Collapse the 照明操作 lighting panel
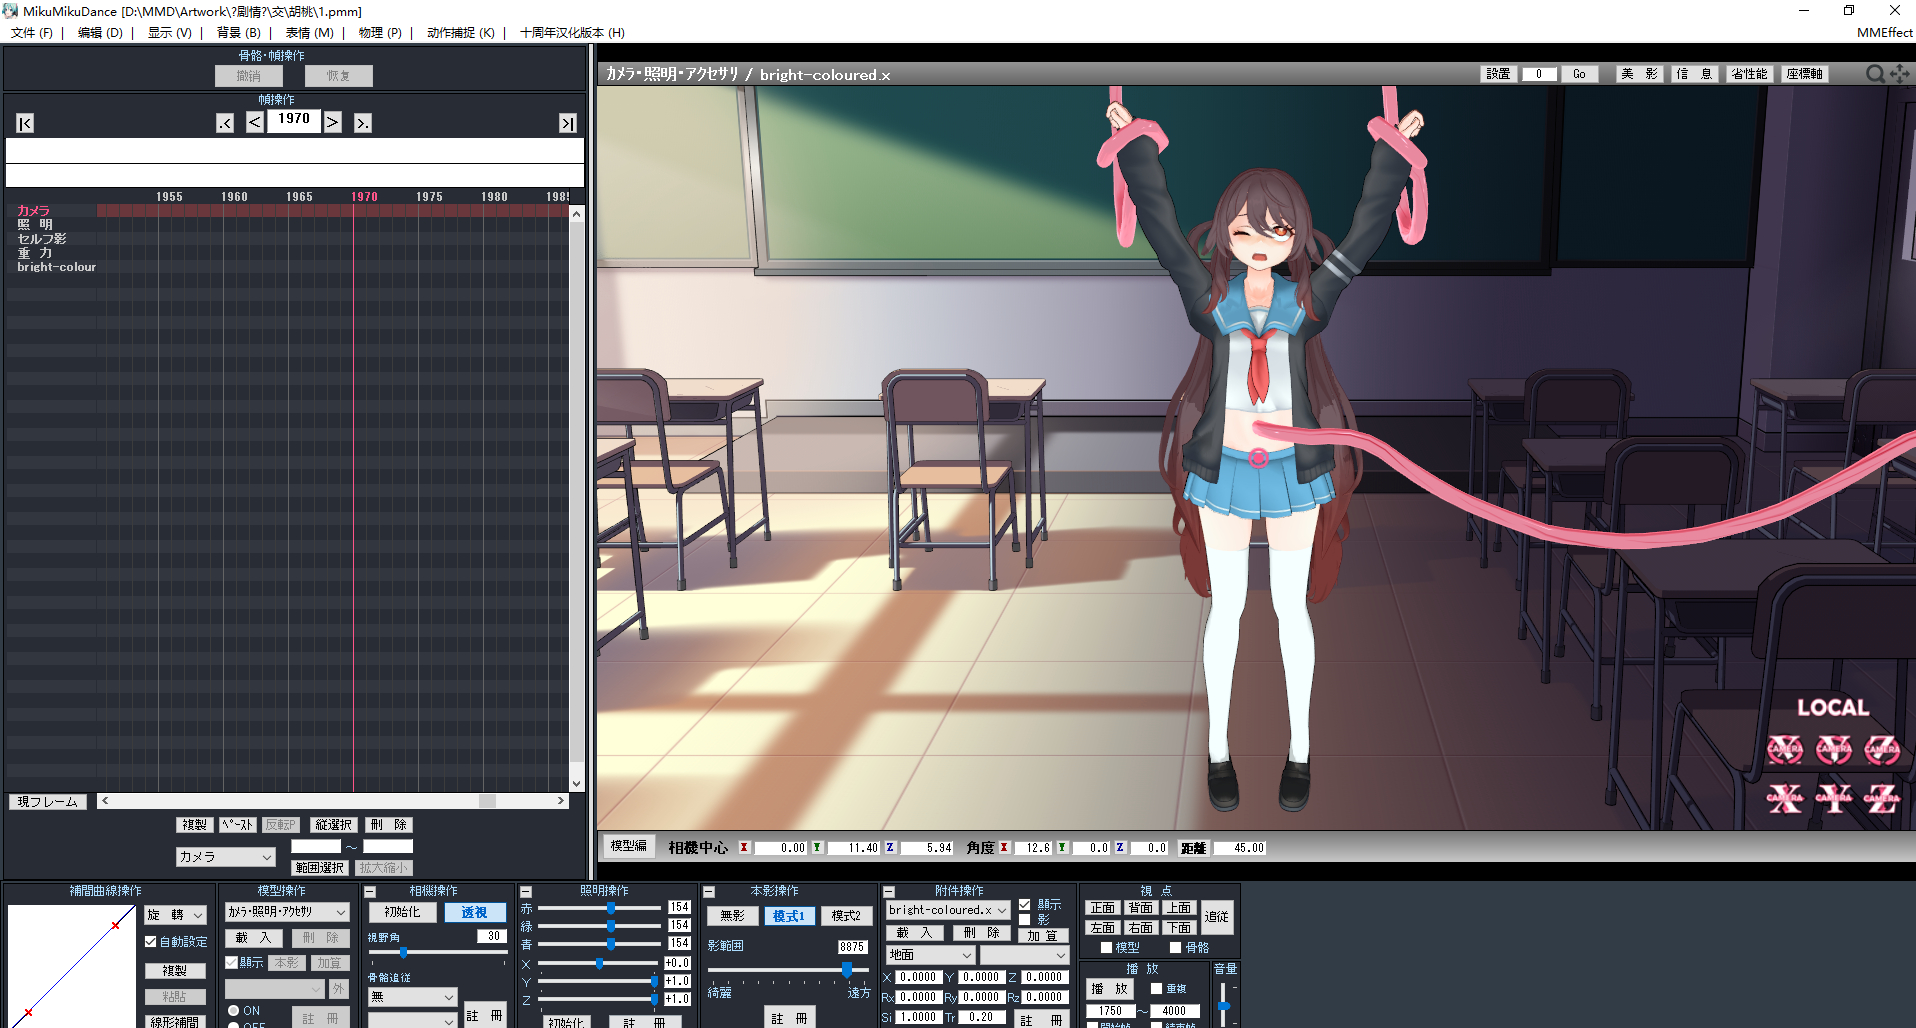The height and width of the screenshot is (1028, 1916). tap(526, 891)
